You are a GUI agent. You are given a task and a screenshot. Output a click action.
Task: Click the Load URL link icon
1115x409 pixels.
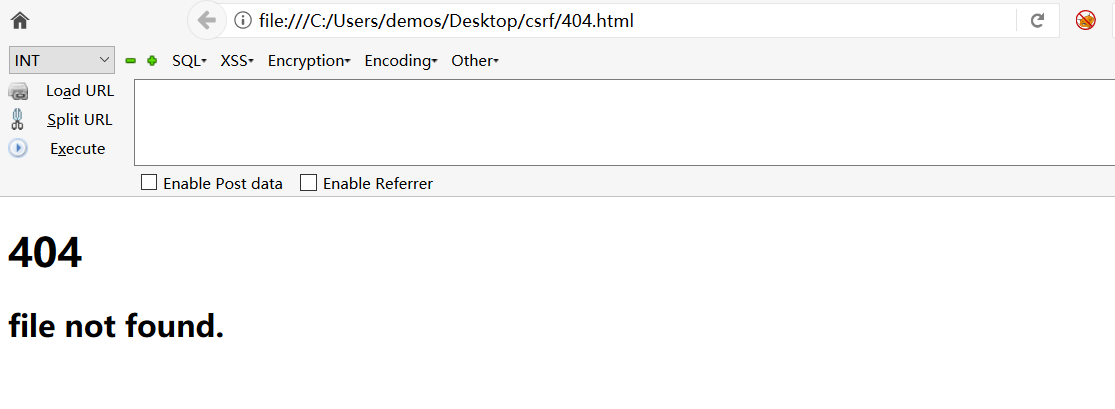click(x=18, y=91)
